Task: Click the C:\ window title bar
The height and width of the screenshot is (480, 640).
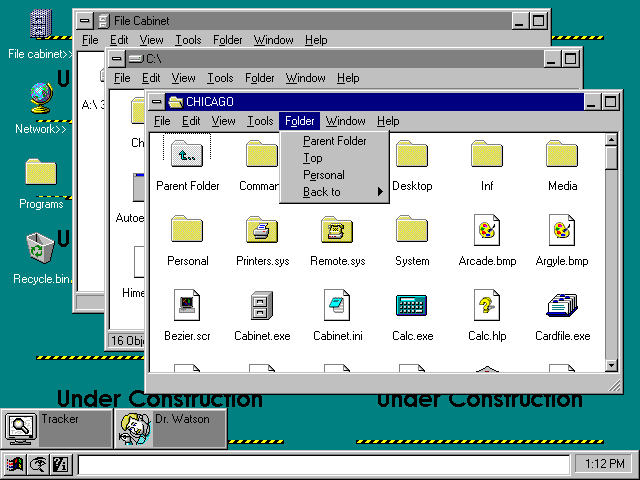Action: pyautogui.click(x=334, y=59)
